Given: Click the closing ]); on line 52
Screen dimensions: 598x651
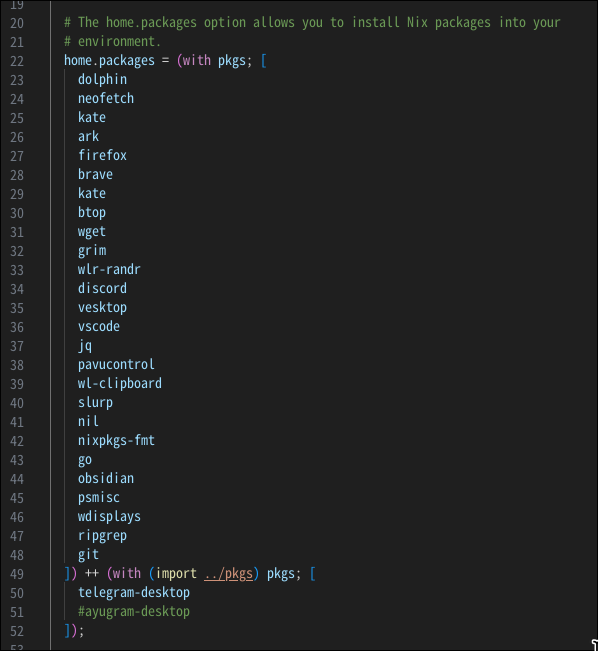Looking at the screenshot, I should 74,631.
